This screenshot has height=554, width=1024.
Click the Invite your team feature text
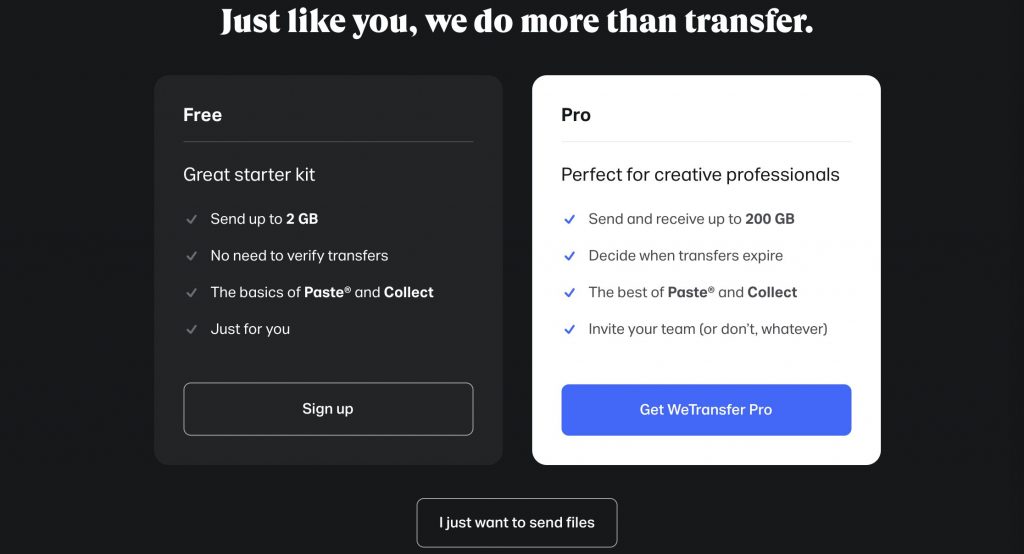coord(707,329)
